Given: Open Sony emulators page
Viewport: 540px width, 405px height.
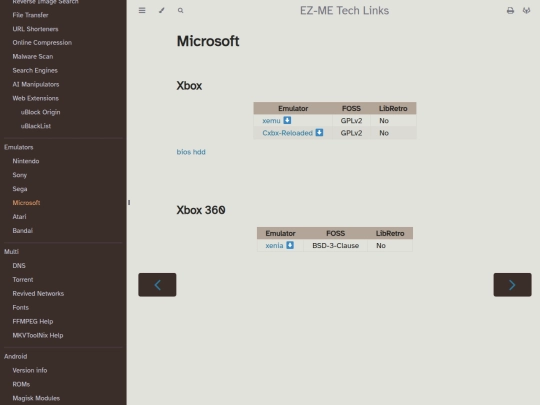Looking at the screenshot, I should (20, 175).
